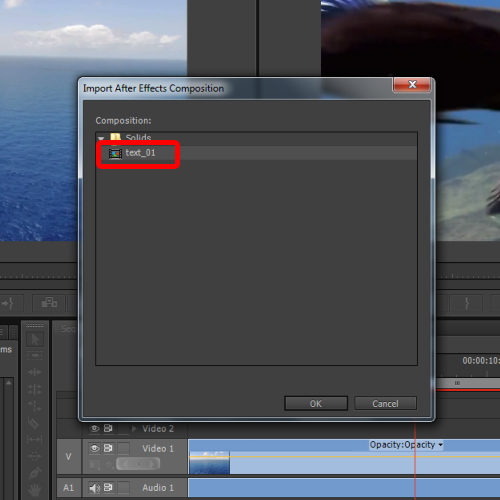This screenshot has height=500, width=500.
Task: Click the Solids folder icon
Action: click(x=115, y=138)
